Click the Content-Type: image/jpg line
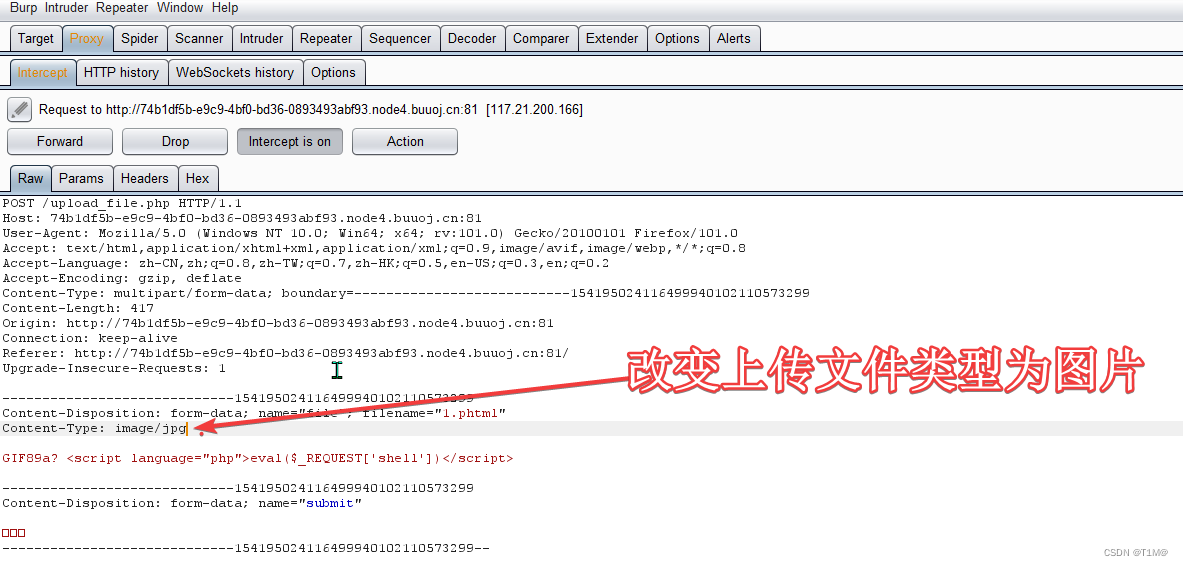 click(x=94, y=429)
